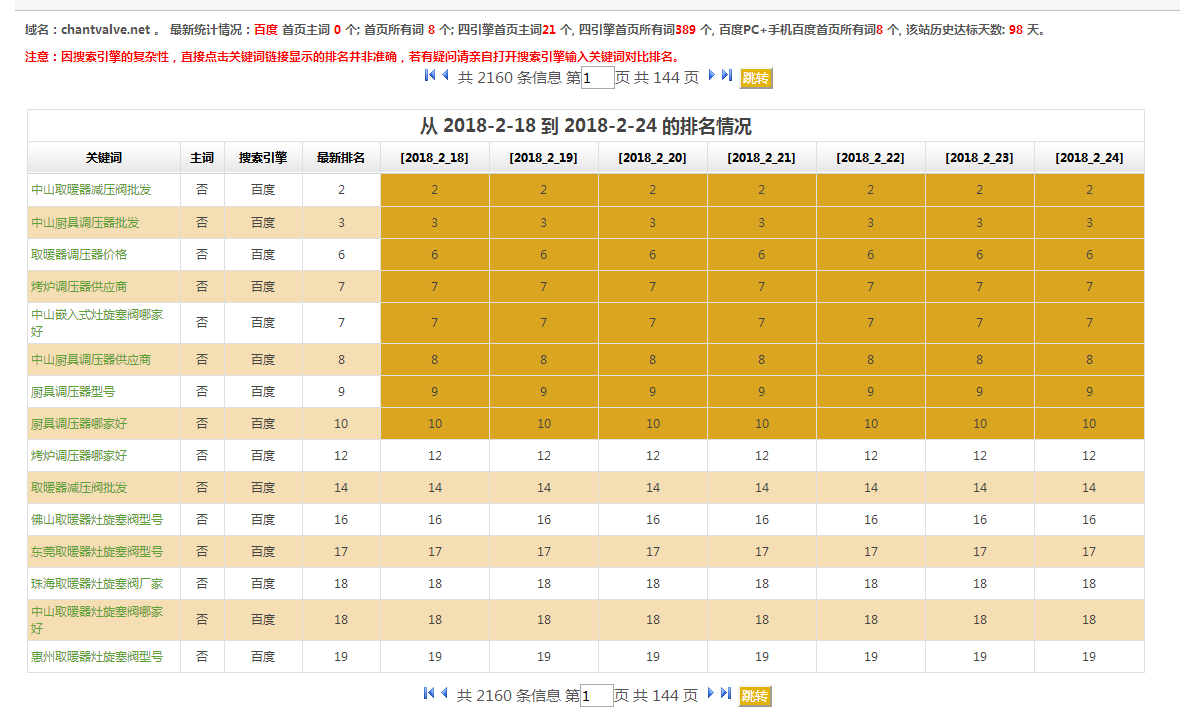Jump to last page using bottom pagination icon

point(726,694)
